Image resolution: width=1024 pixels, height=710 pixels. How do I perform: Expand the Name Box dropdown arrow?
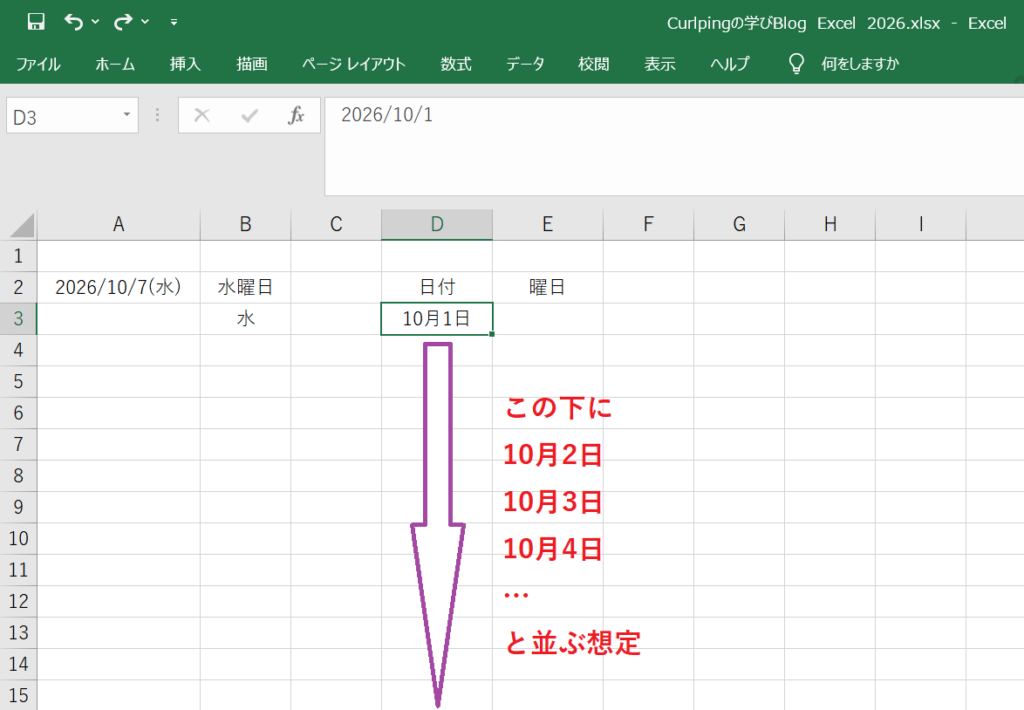[127, 115]
